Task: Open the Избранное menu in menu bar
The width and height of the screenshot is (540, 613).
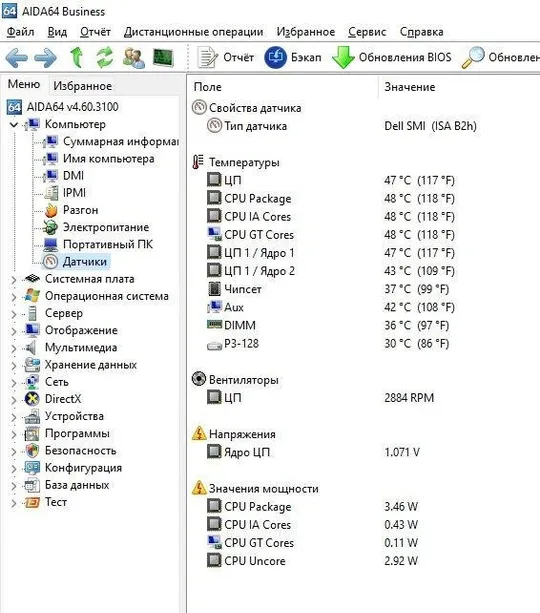Action: (x=306, y=32)
